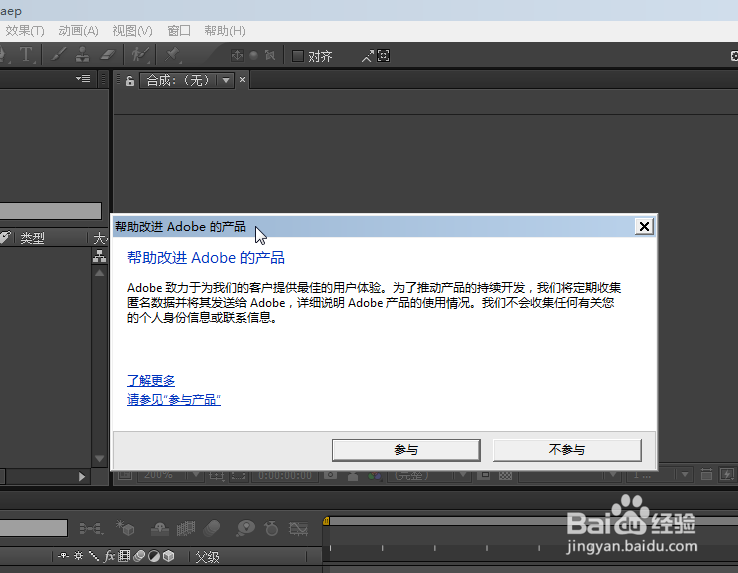
Task: Click the 不参与 button
Action: [567, 450]
